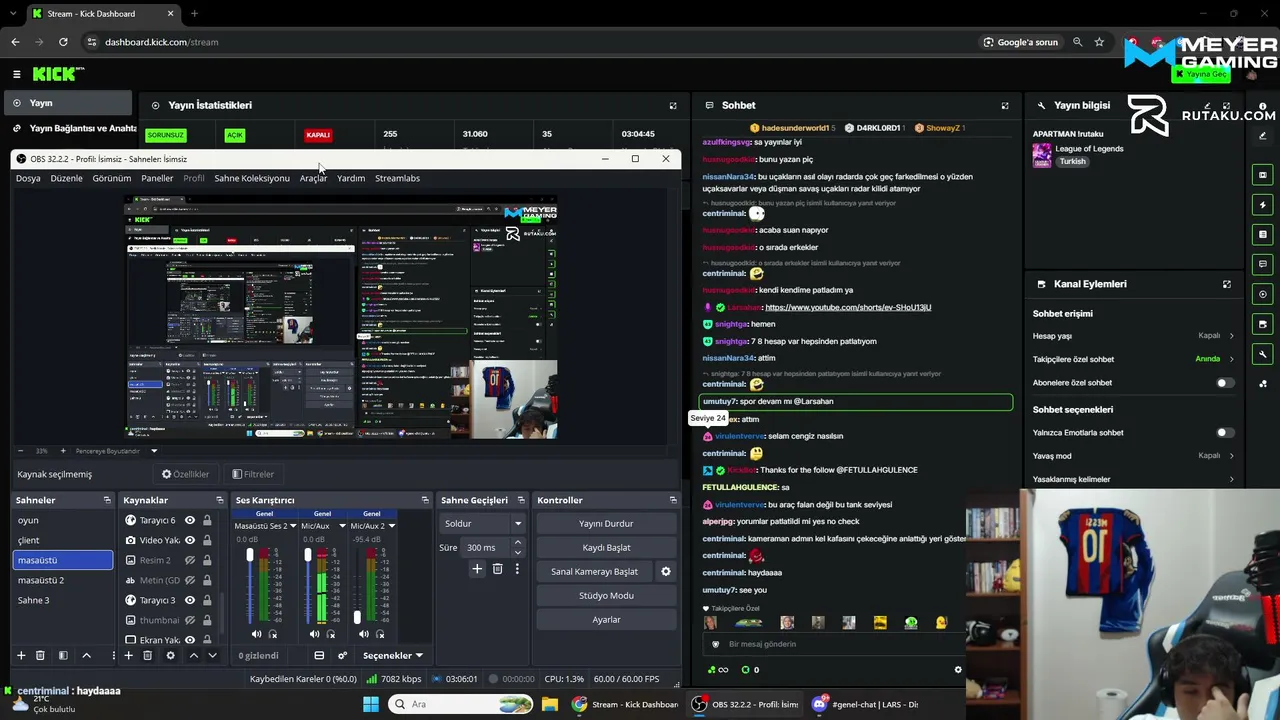
Task: Open the Seçenekler dropdown in audio mixer
Action: (x=392, y=655)
